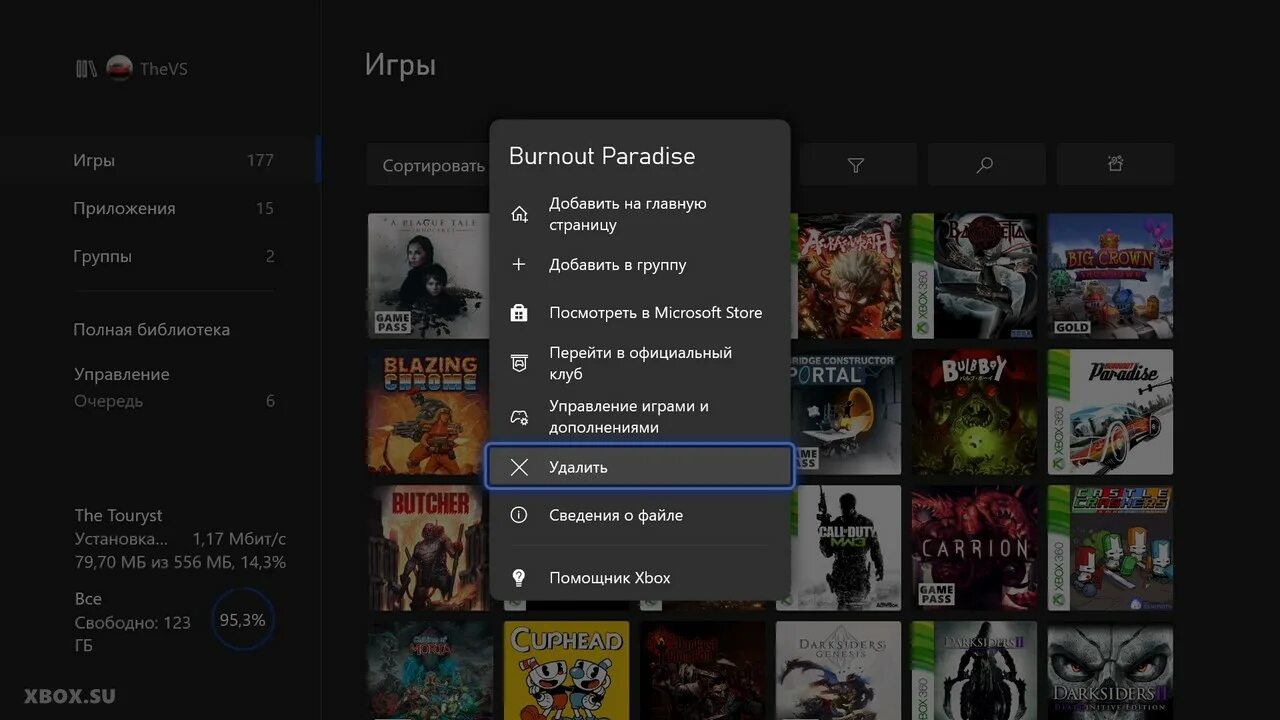Select A Plague Tale game tile

click(x=429, y=275)
